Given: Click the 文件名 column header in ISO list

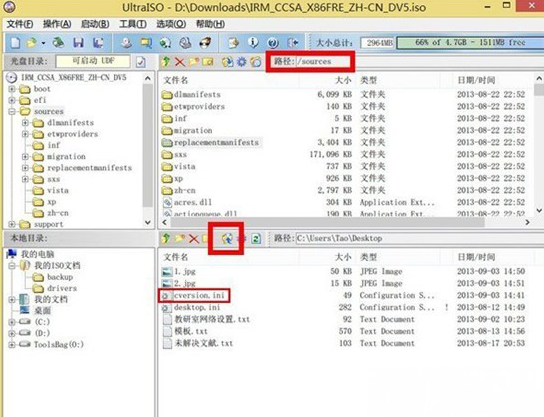Looking at the screenshot, I should tap(176, 80).
